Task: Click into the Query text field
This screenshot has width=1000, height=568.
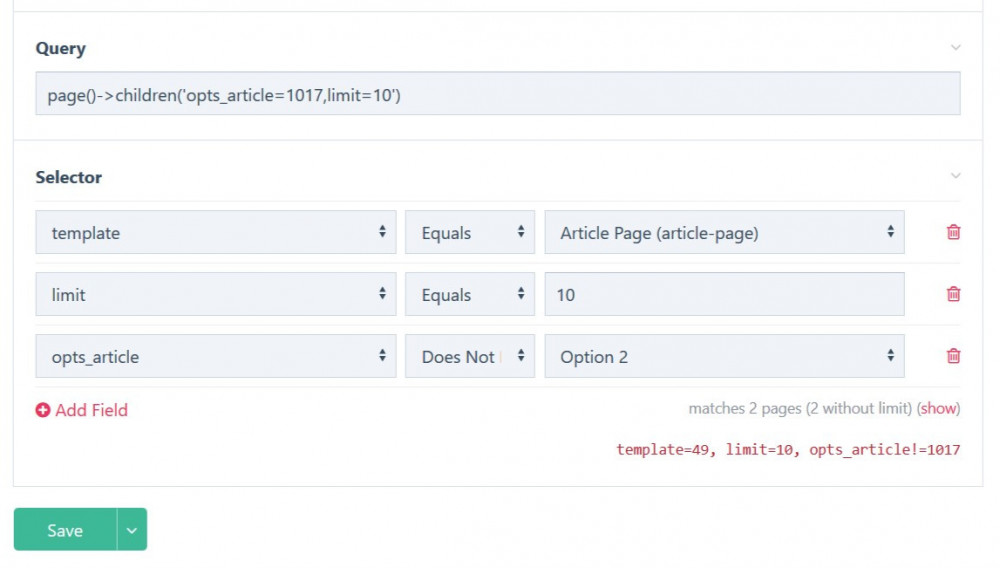Action: (x=497, y=94)
